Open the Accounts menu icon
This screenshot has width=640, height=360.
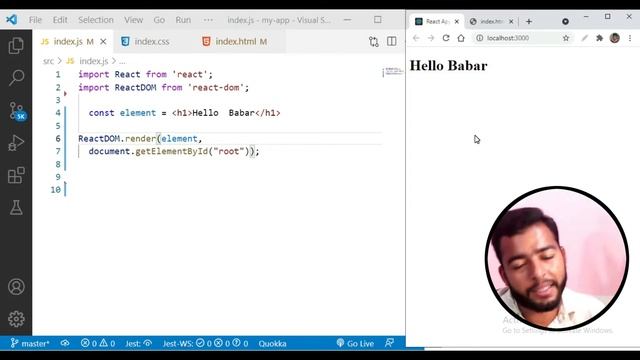pyautogui.click(x=16, y=287)
